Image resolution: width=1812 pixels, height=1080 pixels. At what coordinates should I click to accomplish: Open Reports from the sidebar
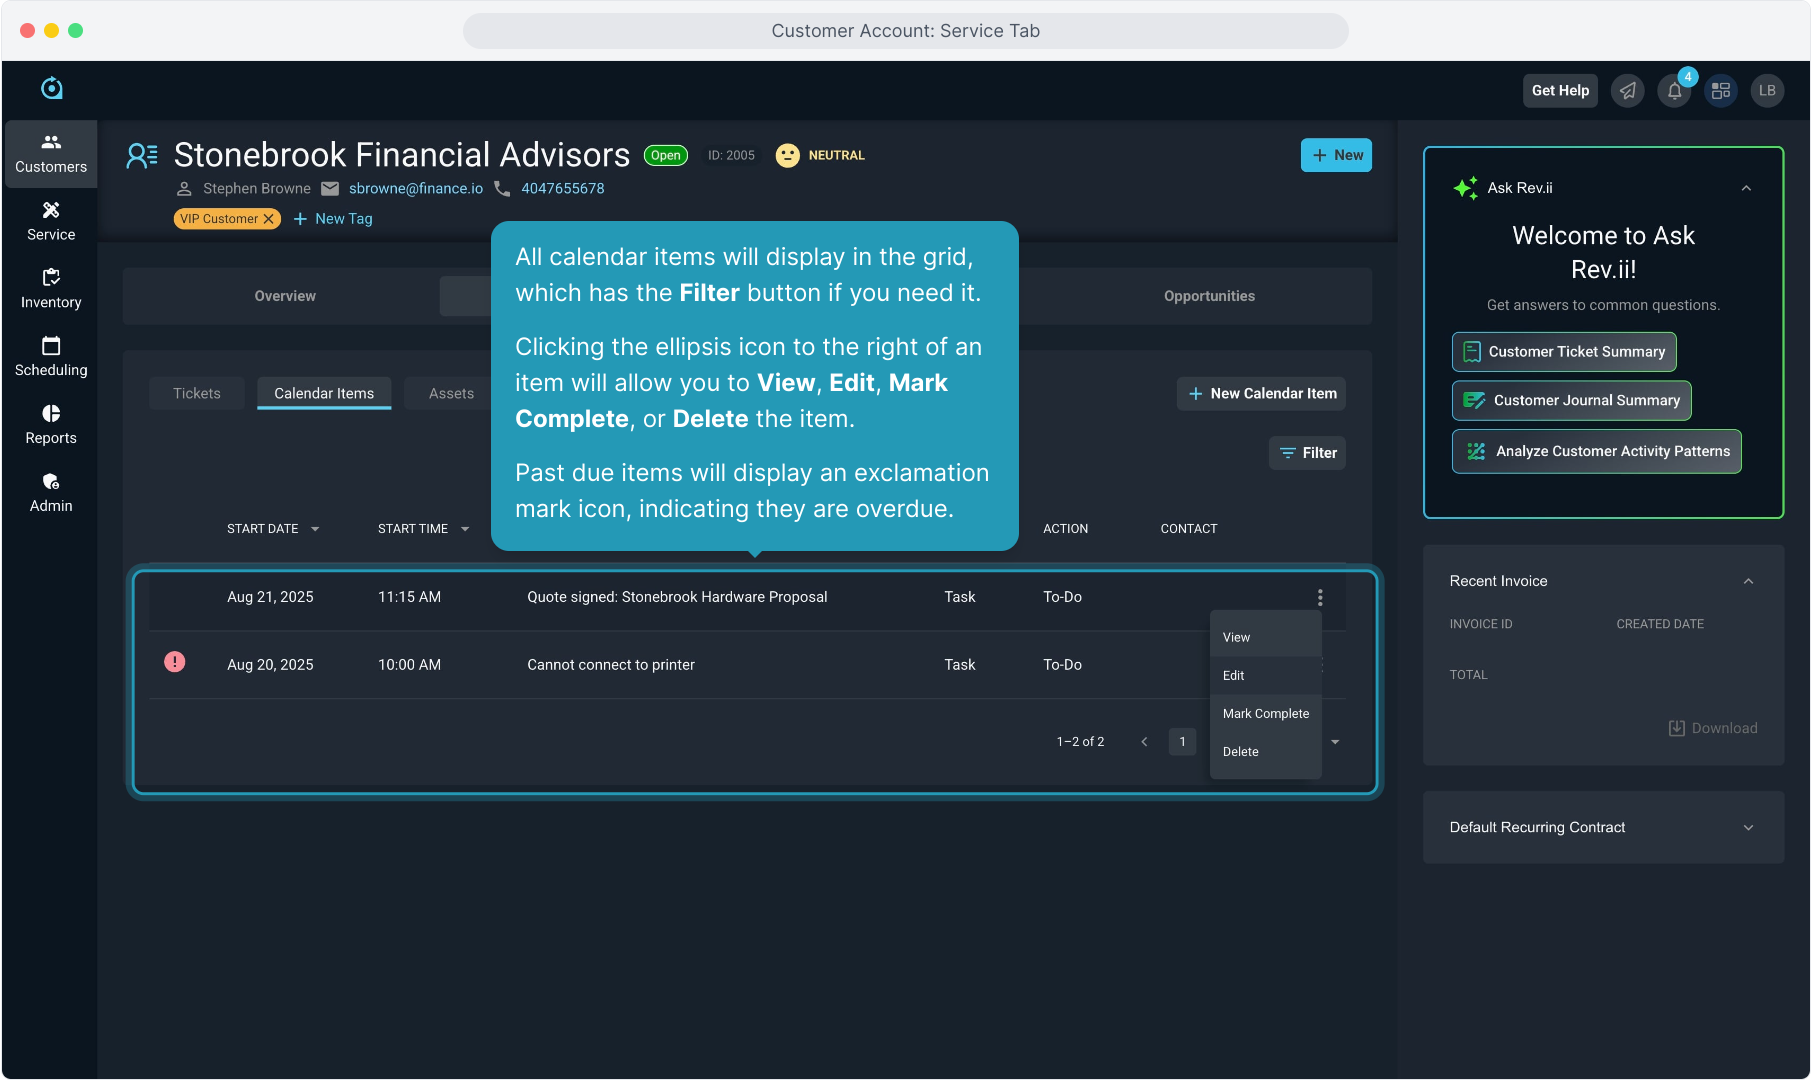tap(51, 425)
